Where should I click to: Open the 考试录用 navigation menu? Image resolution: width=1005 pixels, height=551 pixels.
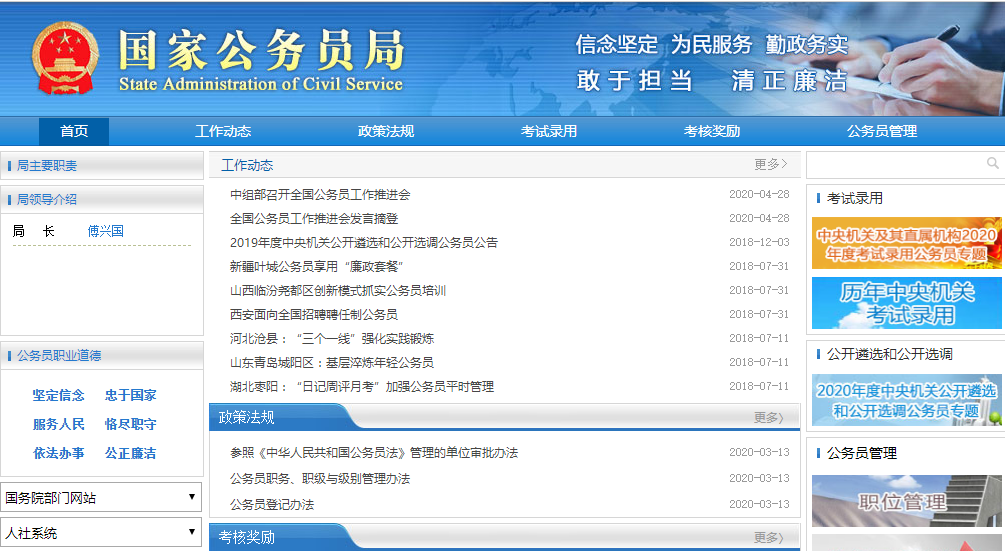tap(549, 131)
